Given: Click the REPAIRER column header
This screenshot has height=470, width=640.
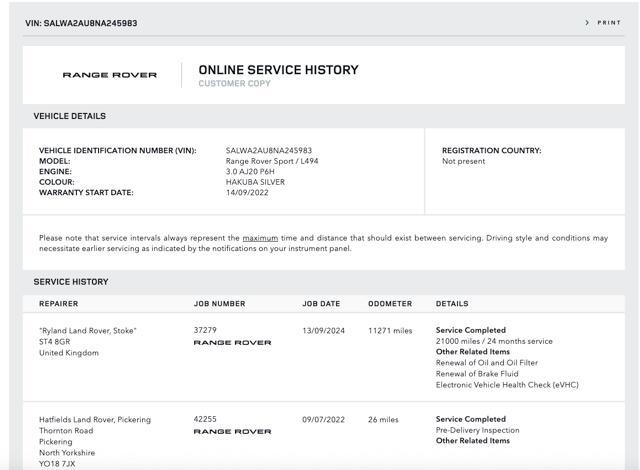Looking at the screenshot, I should 58,304.
